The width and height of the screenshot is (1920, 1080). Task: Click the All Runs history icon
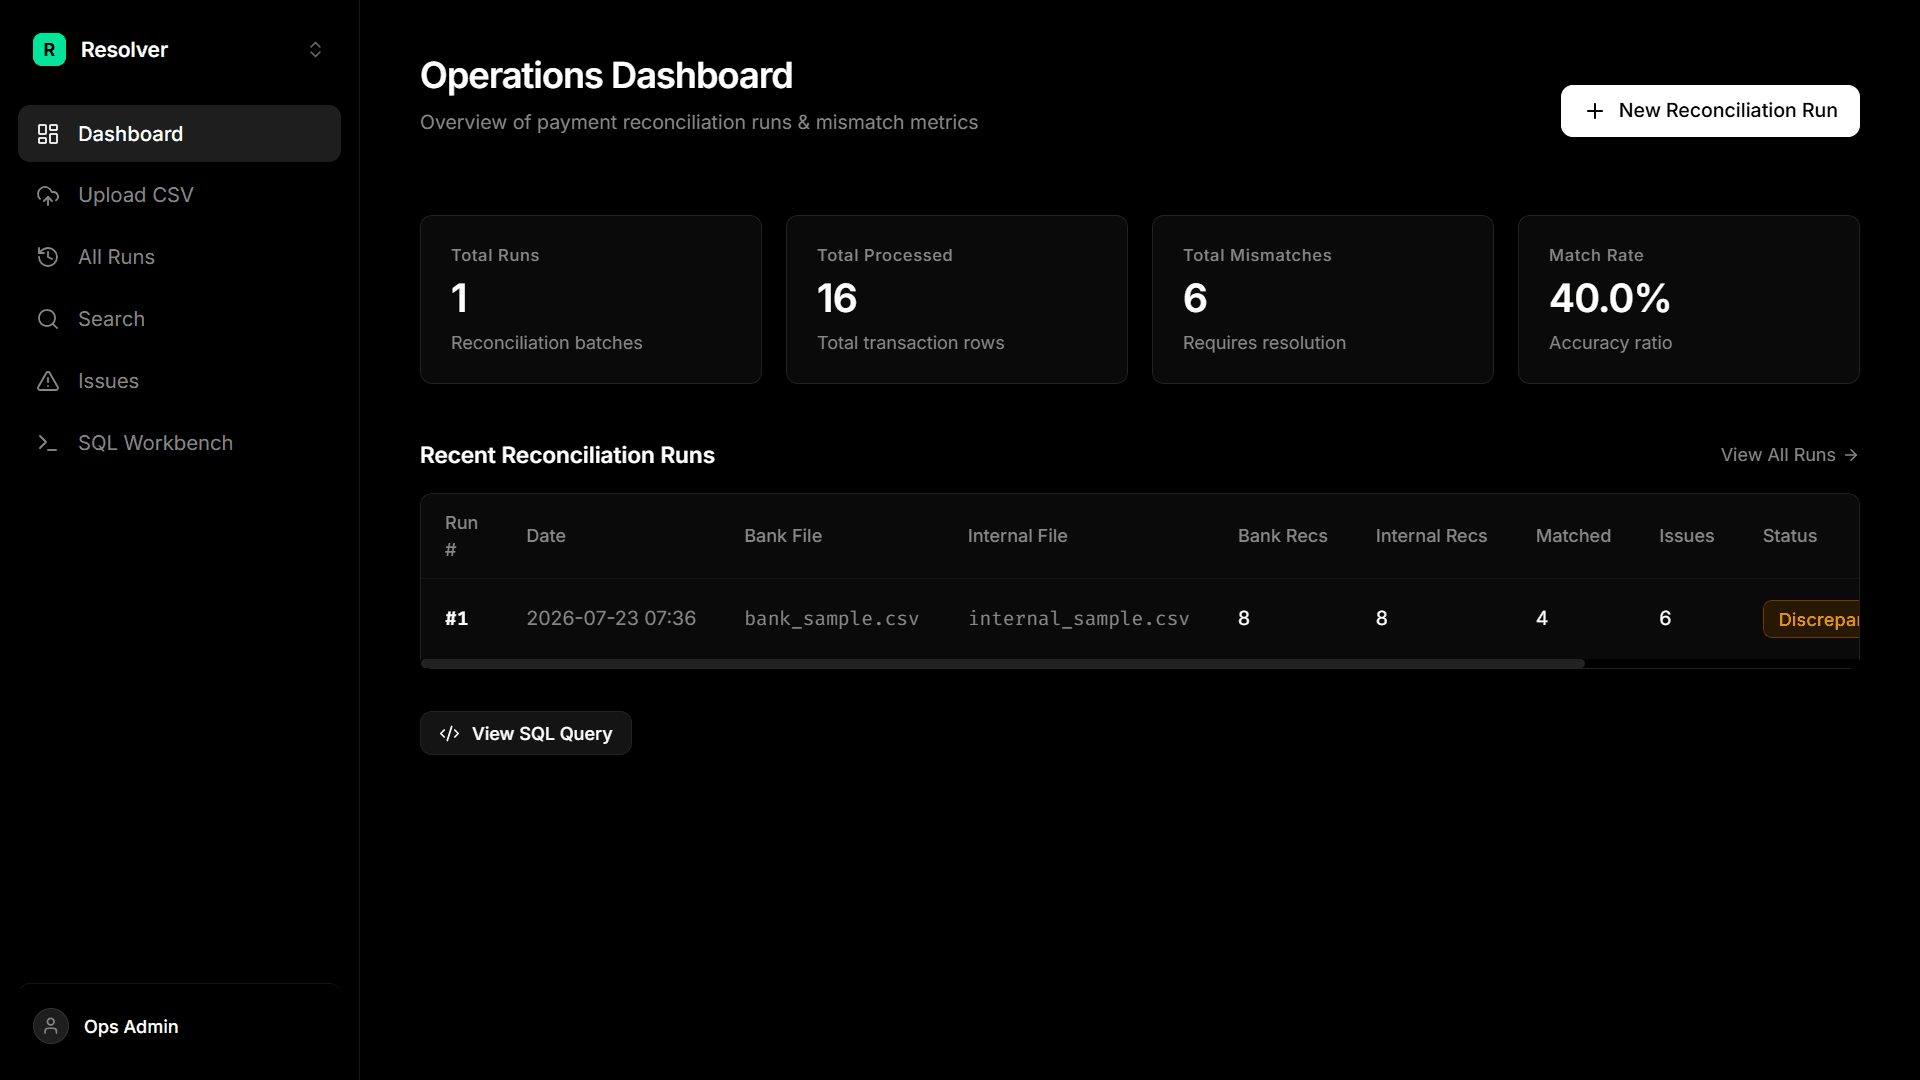coord(48,257)
